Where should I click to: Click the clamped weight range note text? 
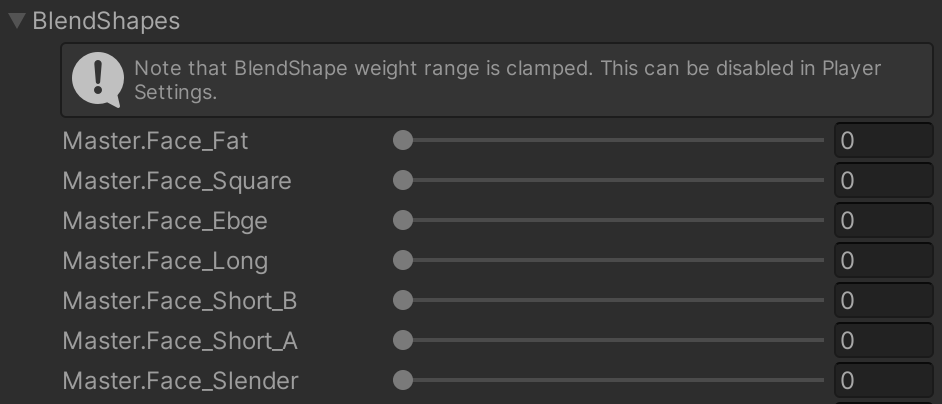[x=508, y=80]
